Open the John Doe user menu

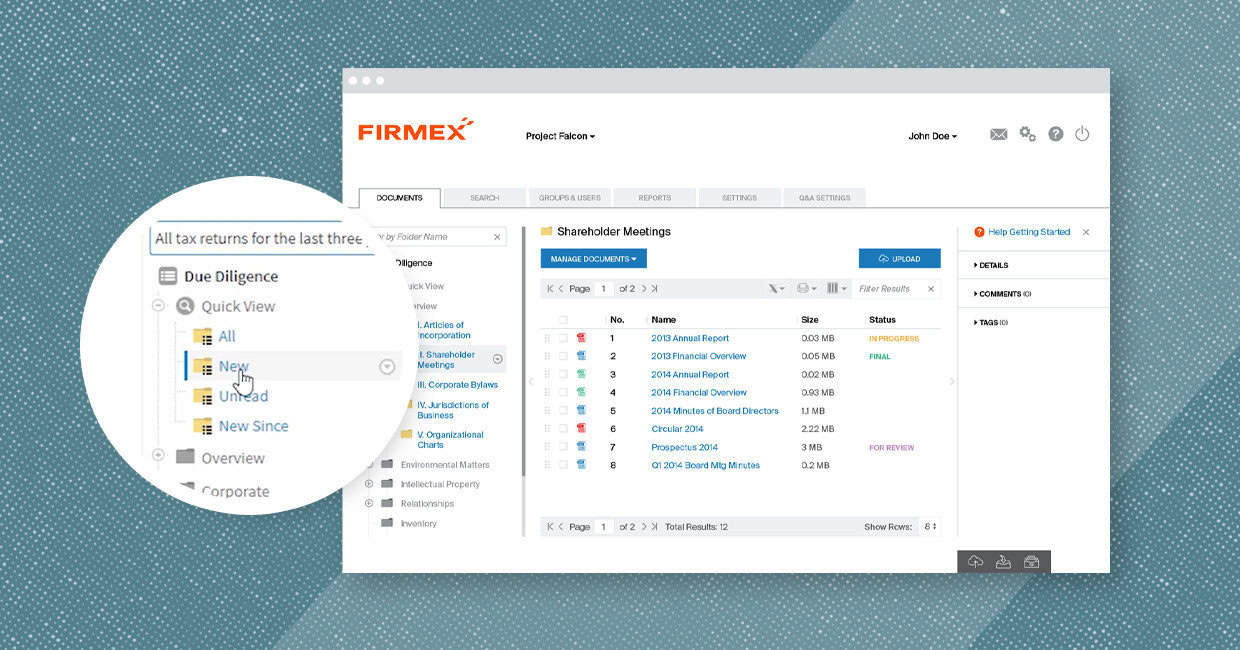pyautogui.click(x=932, y=136)
